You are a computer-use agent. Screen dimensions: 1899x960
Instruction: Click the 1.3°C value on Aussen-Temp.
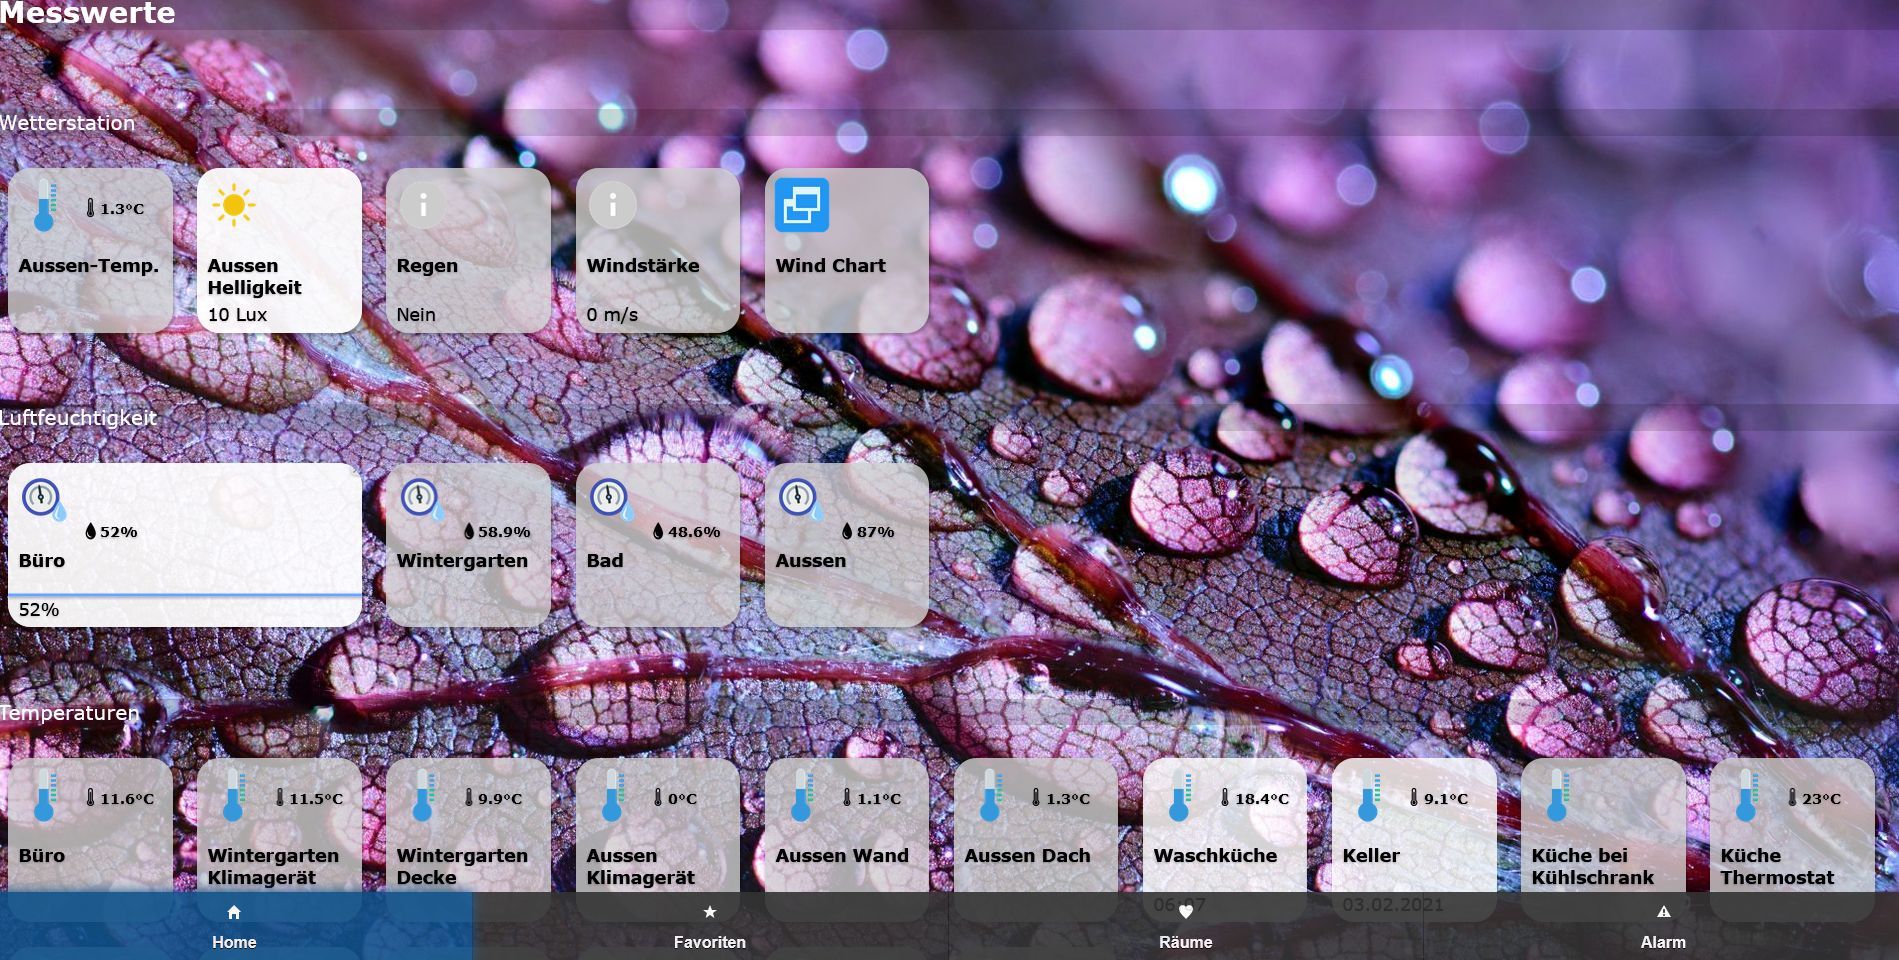122,209
